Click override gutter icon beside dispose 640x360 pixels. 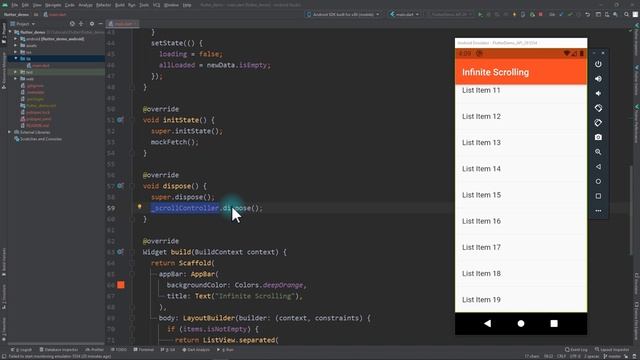point(120,186)
